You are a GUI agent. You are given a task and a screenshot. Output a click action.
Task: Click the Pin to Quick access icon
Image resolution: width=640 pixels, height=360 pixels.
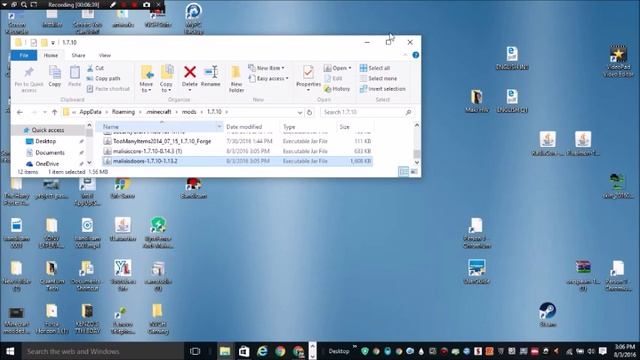[x=29, y=73]
